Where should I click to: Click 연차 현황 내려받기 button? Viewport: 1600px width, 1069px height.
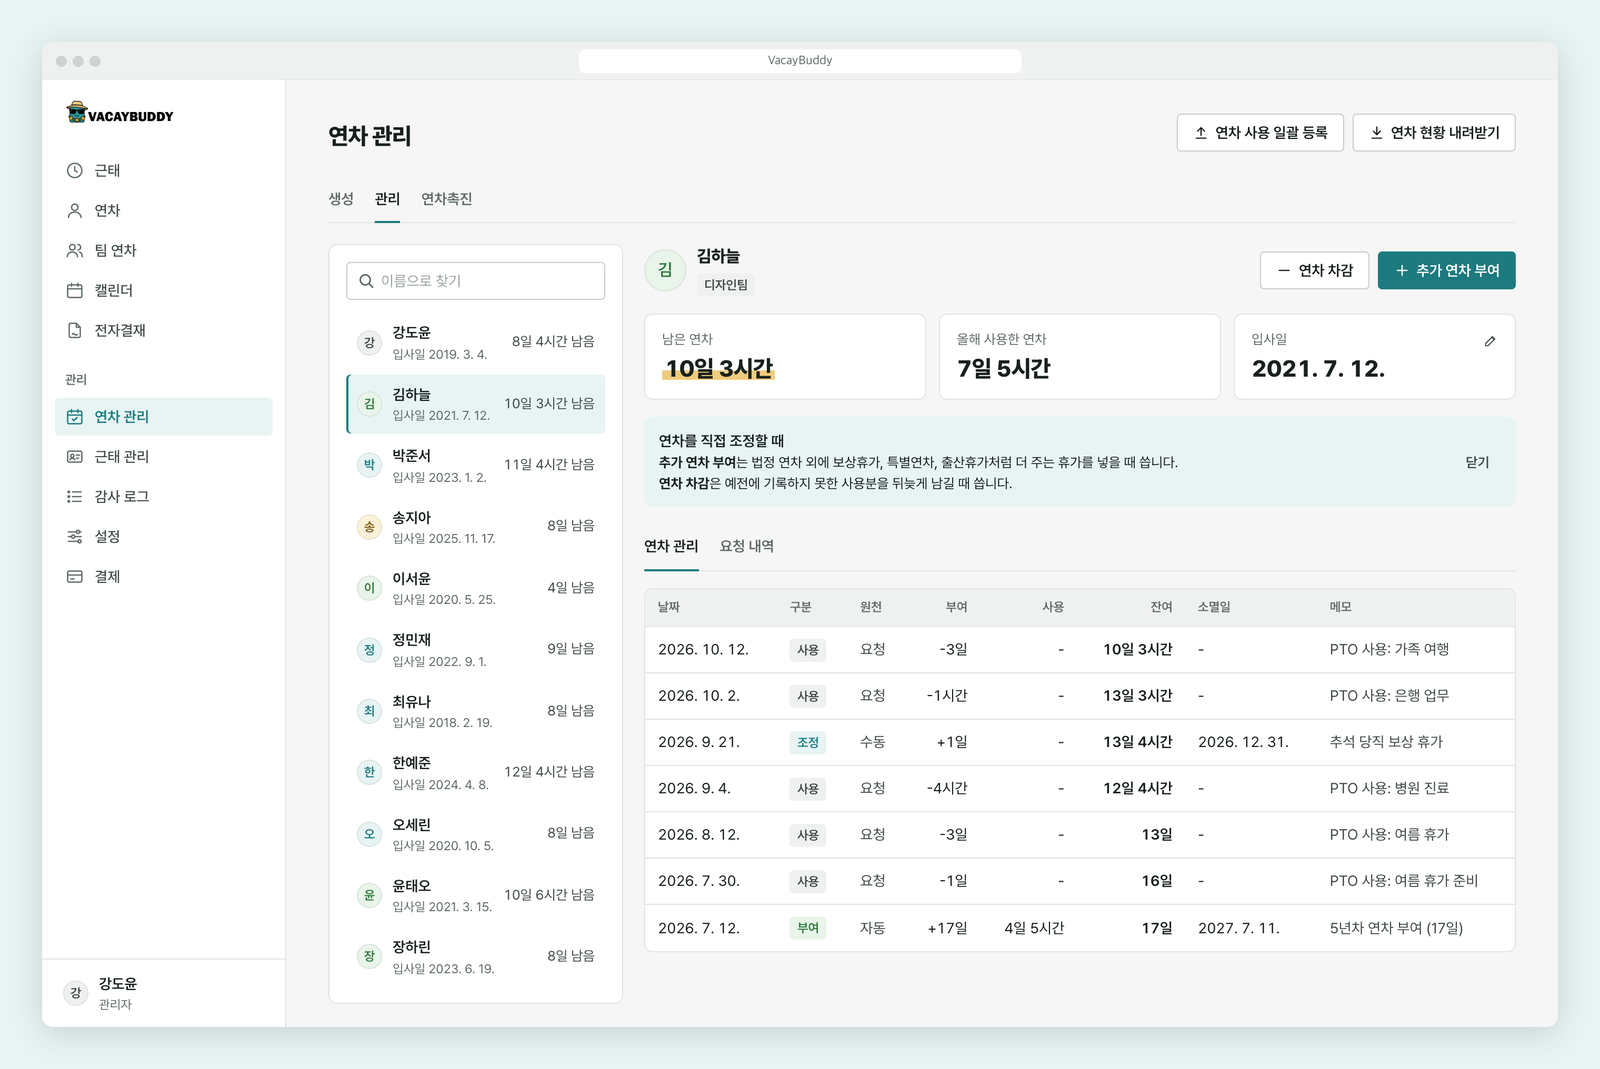(x=1434, y=133)
